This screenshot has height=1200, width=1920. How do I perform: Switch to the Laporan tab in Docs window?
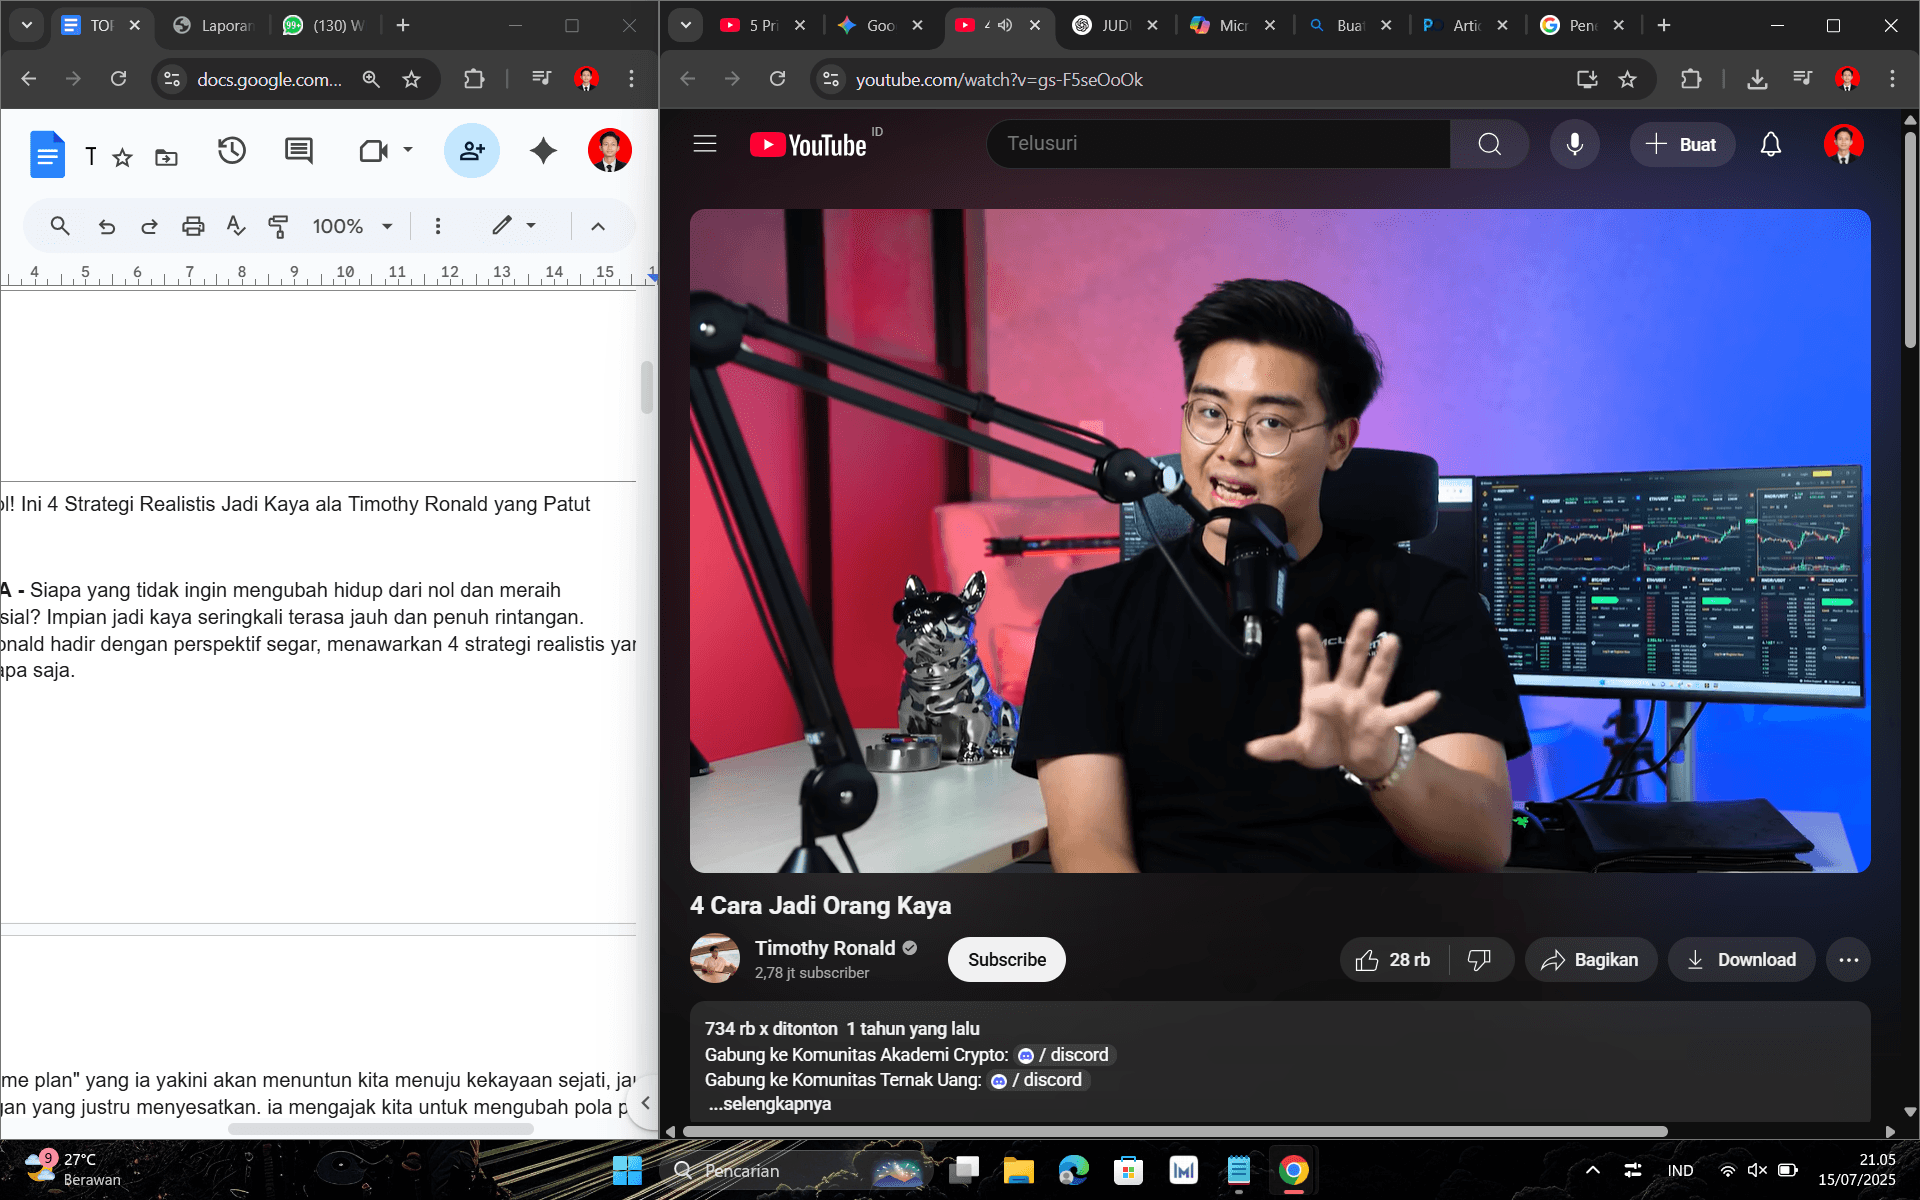pyautogui.click(x=212, y=25)
